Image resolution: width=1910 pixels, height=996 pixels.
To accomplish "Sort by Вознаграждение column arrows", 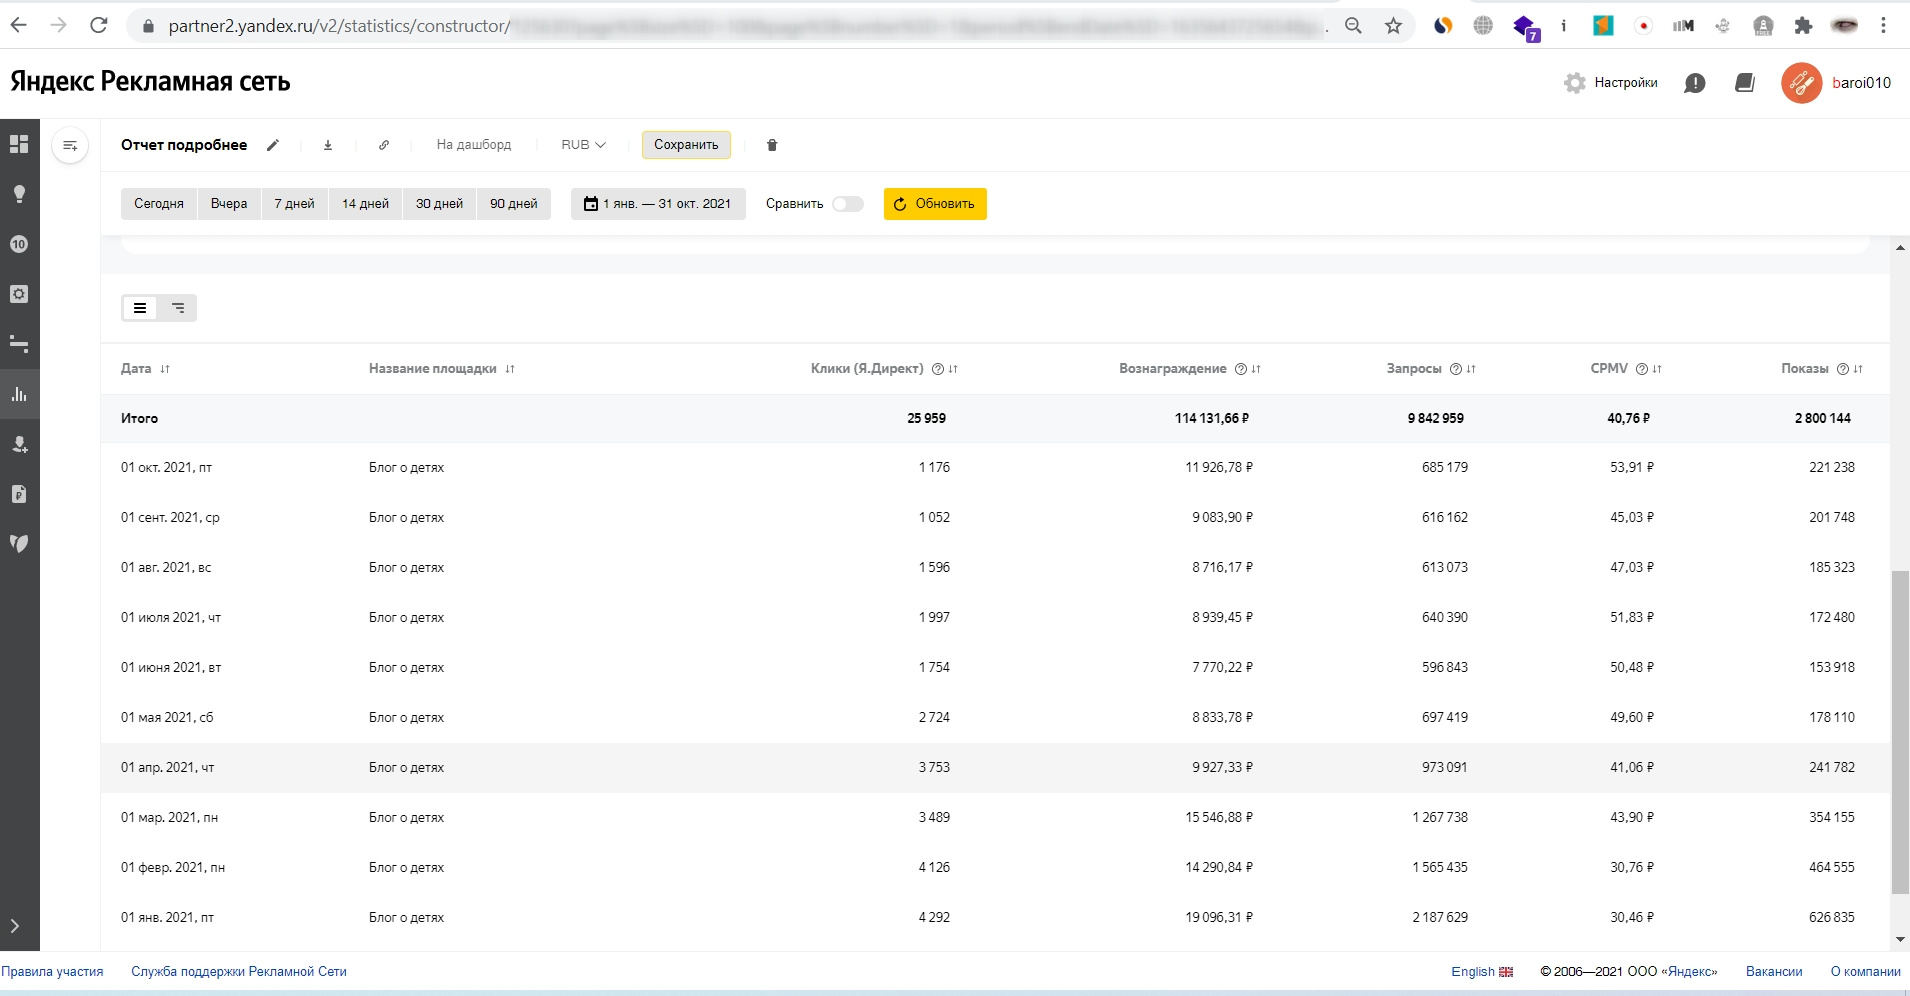I will coord(1256,369).
